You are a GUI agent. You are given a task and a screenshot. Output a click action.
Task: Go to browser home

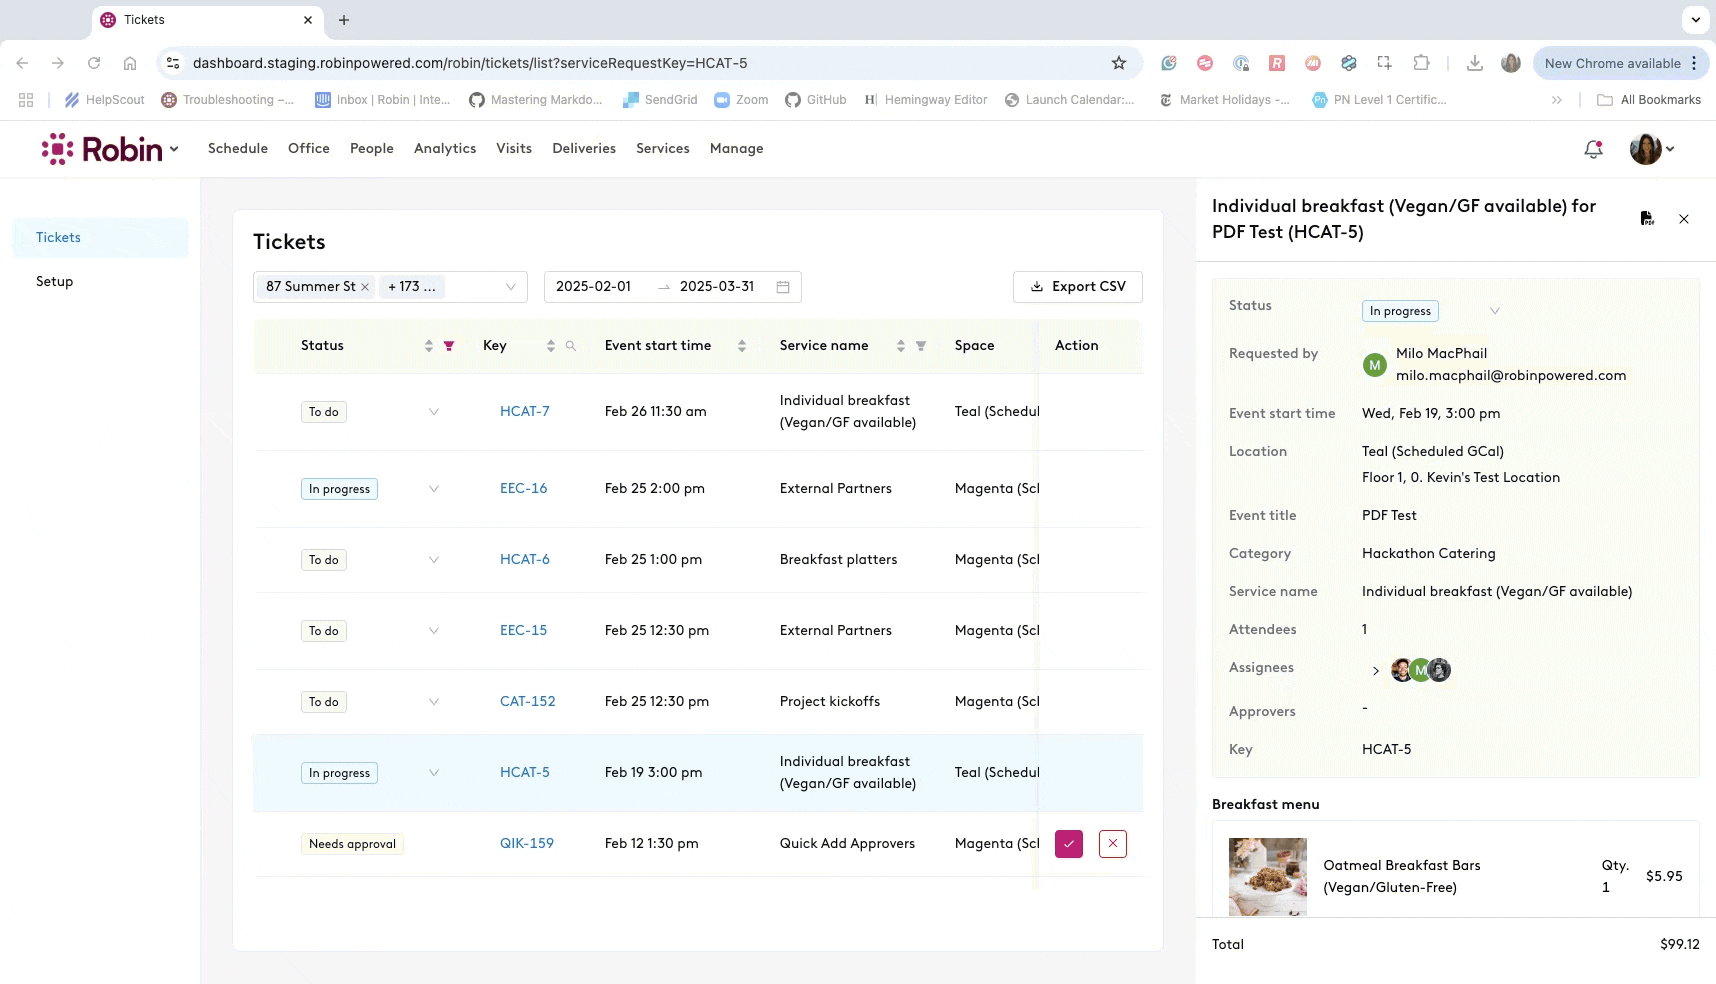point(130,63)
